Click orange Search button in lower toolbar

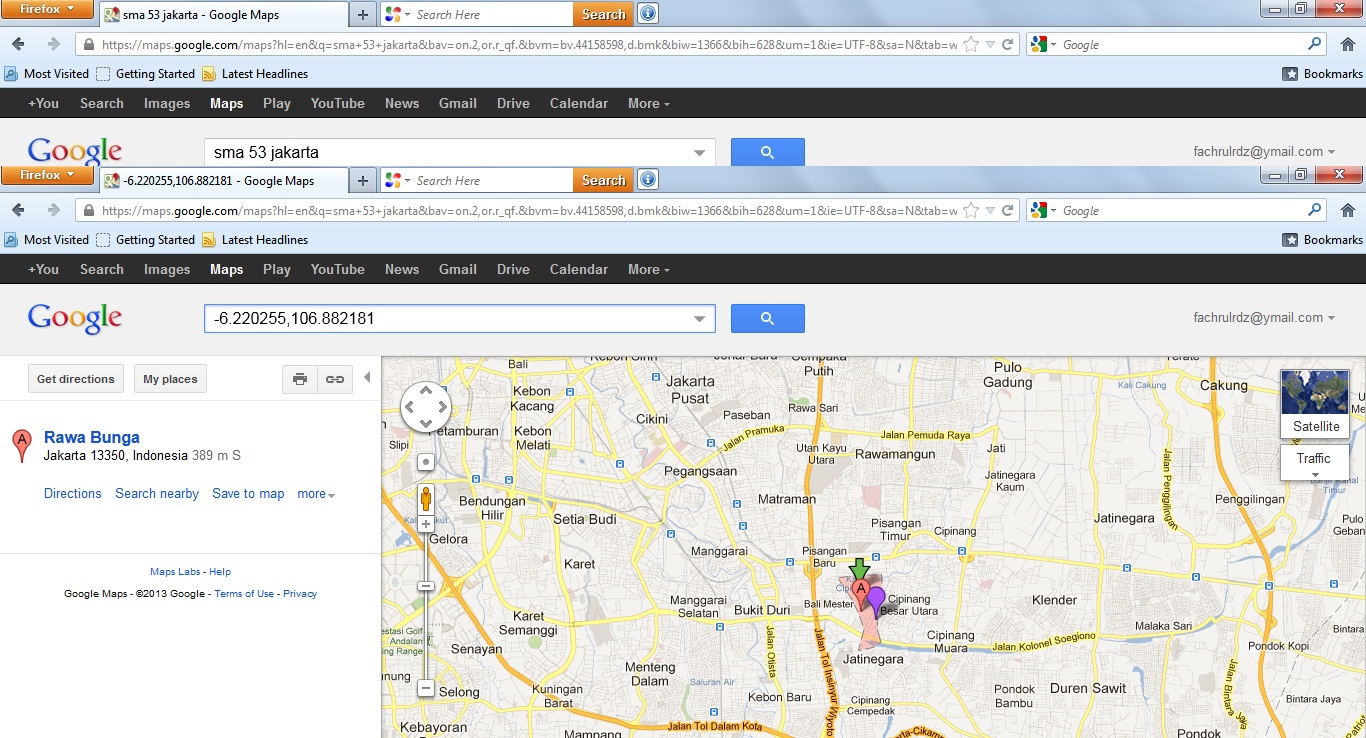click(x=603, y=180)
